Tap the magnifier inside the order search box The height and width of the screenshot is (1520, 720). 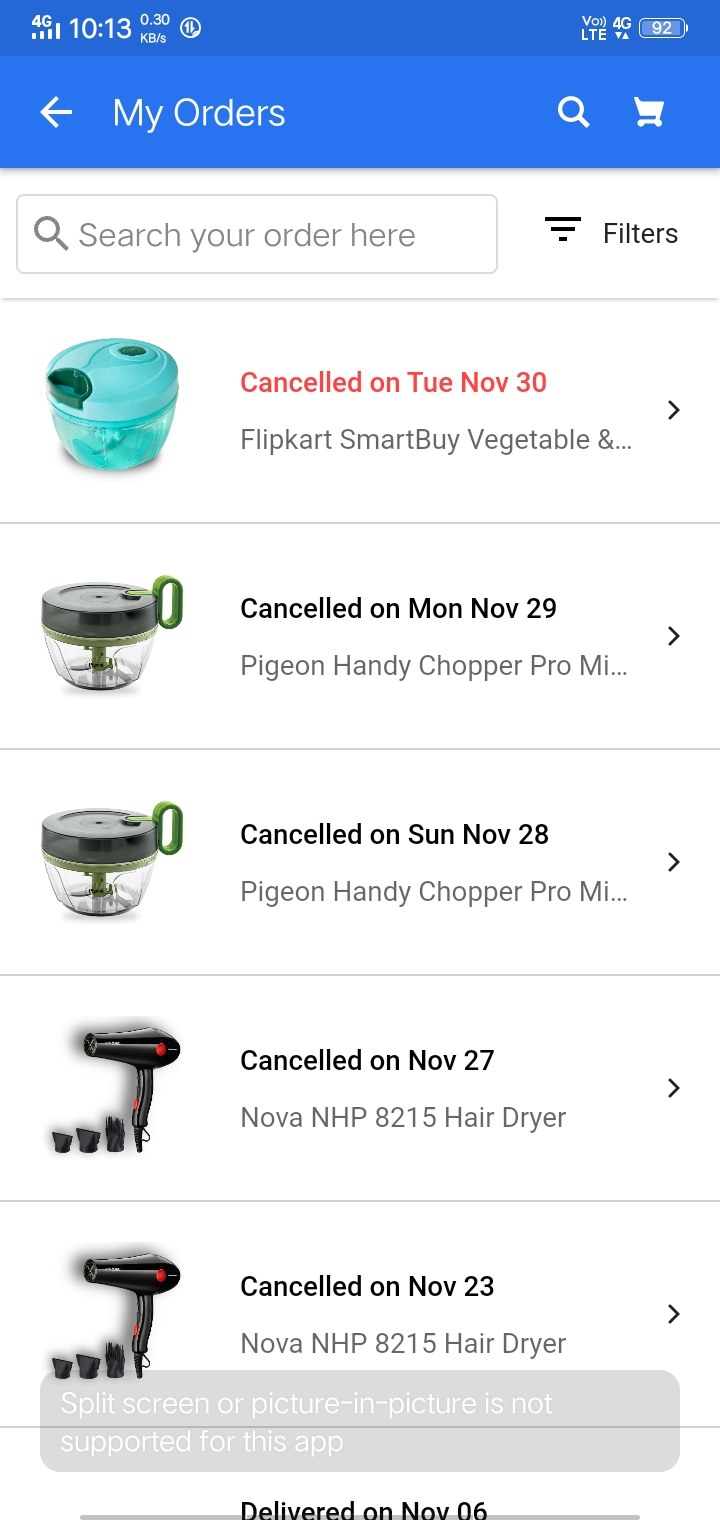(51, 234)
